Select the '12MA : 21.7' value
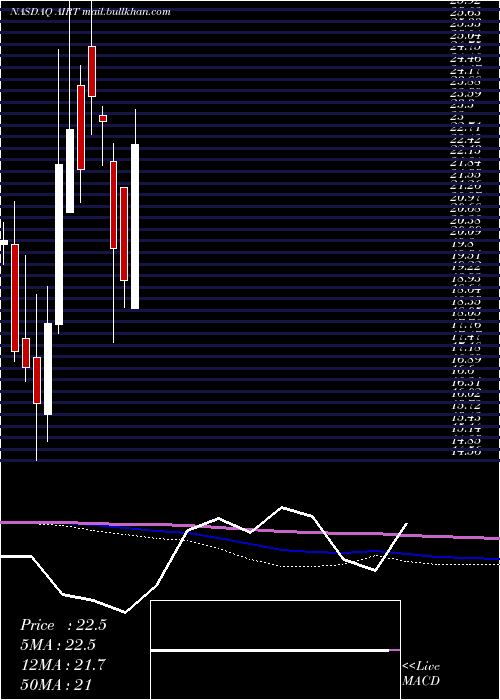This screenshot has height=700, width=500. pyautogui.click(x=63, y=665)
